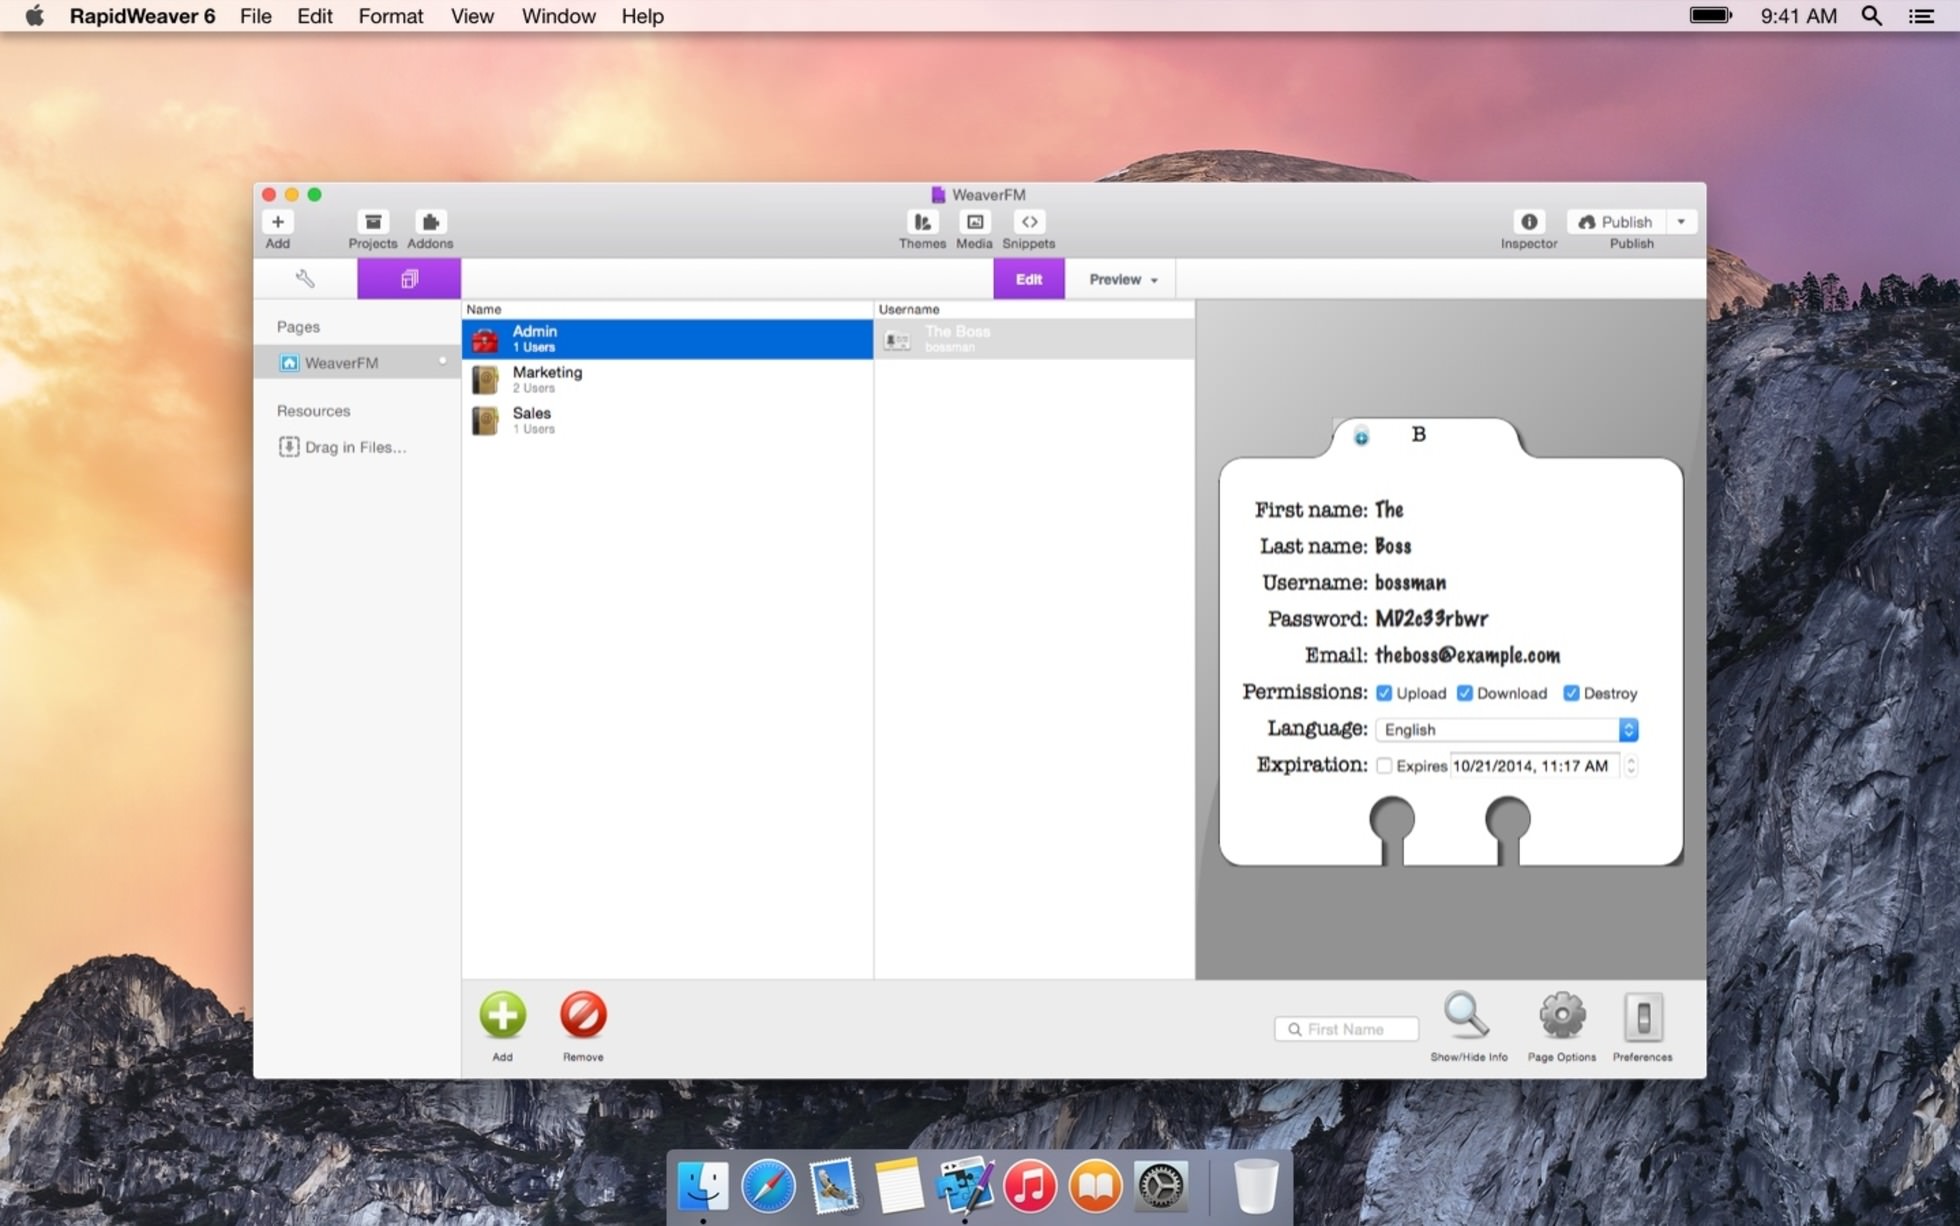Open Finder in the Dock

pos(703,1186)
